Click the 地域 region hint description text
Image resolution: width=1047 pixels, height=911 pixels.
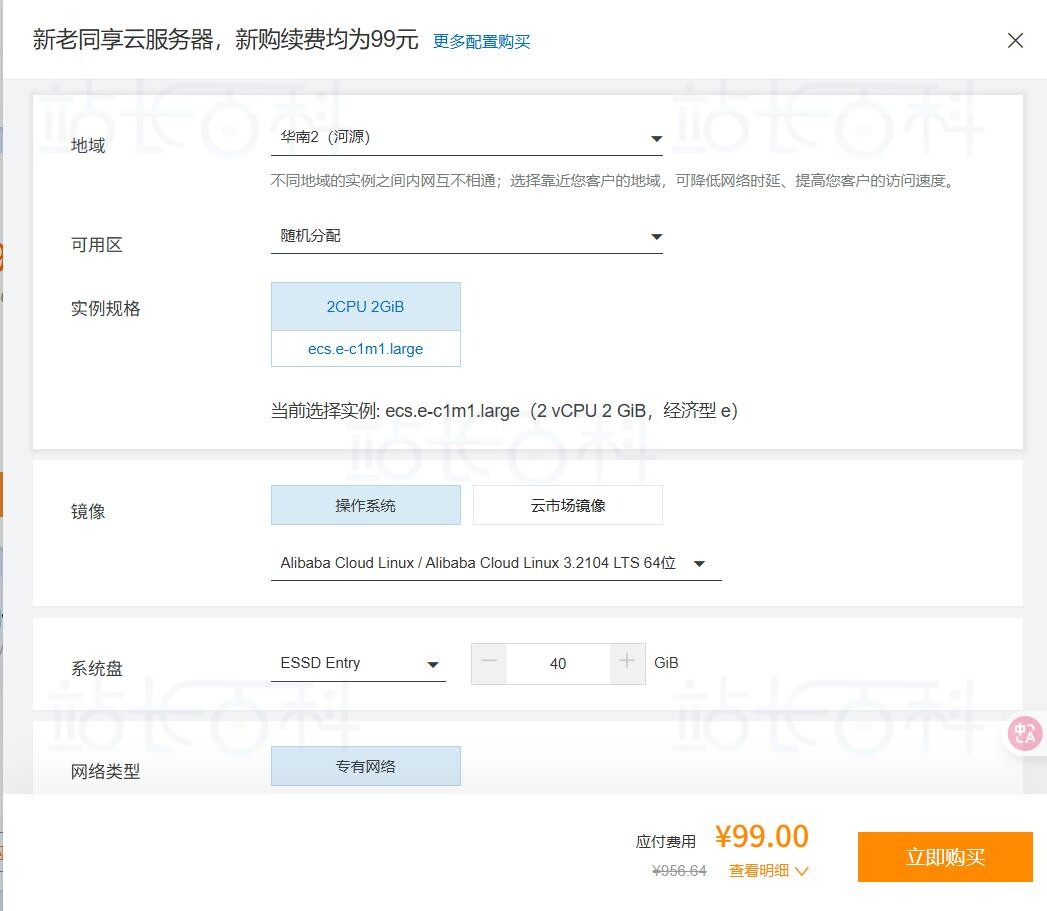(x=613, y=181)
